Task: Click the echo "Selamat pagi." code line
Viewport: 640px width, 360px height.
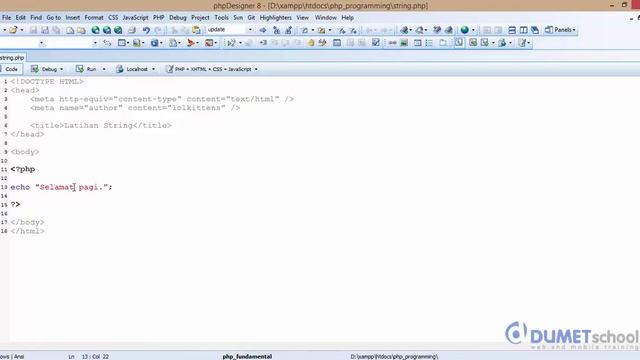Action: (x=61, y=187)
